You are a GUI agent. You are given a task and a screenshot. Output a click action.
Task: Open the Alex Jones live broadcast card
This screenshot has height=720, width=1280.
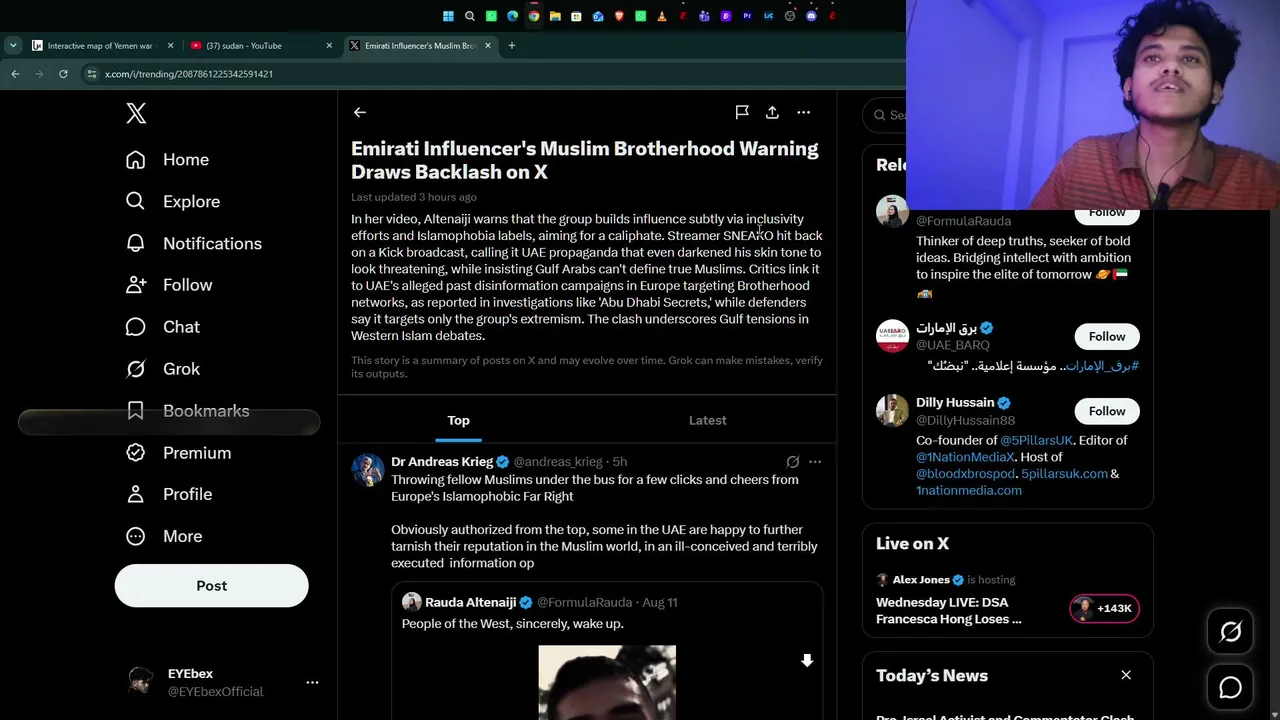tap(1007, 599)
